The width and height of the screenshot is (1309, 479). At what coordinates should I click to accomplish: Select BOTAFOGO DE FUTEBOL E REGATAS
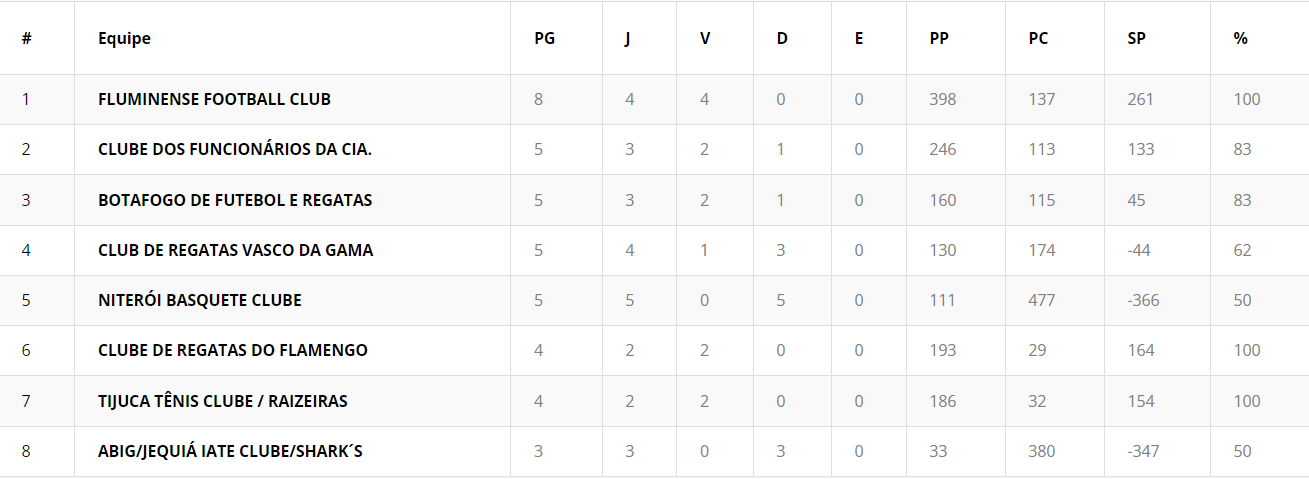point(235,200)
